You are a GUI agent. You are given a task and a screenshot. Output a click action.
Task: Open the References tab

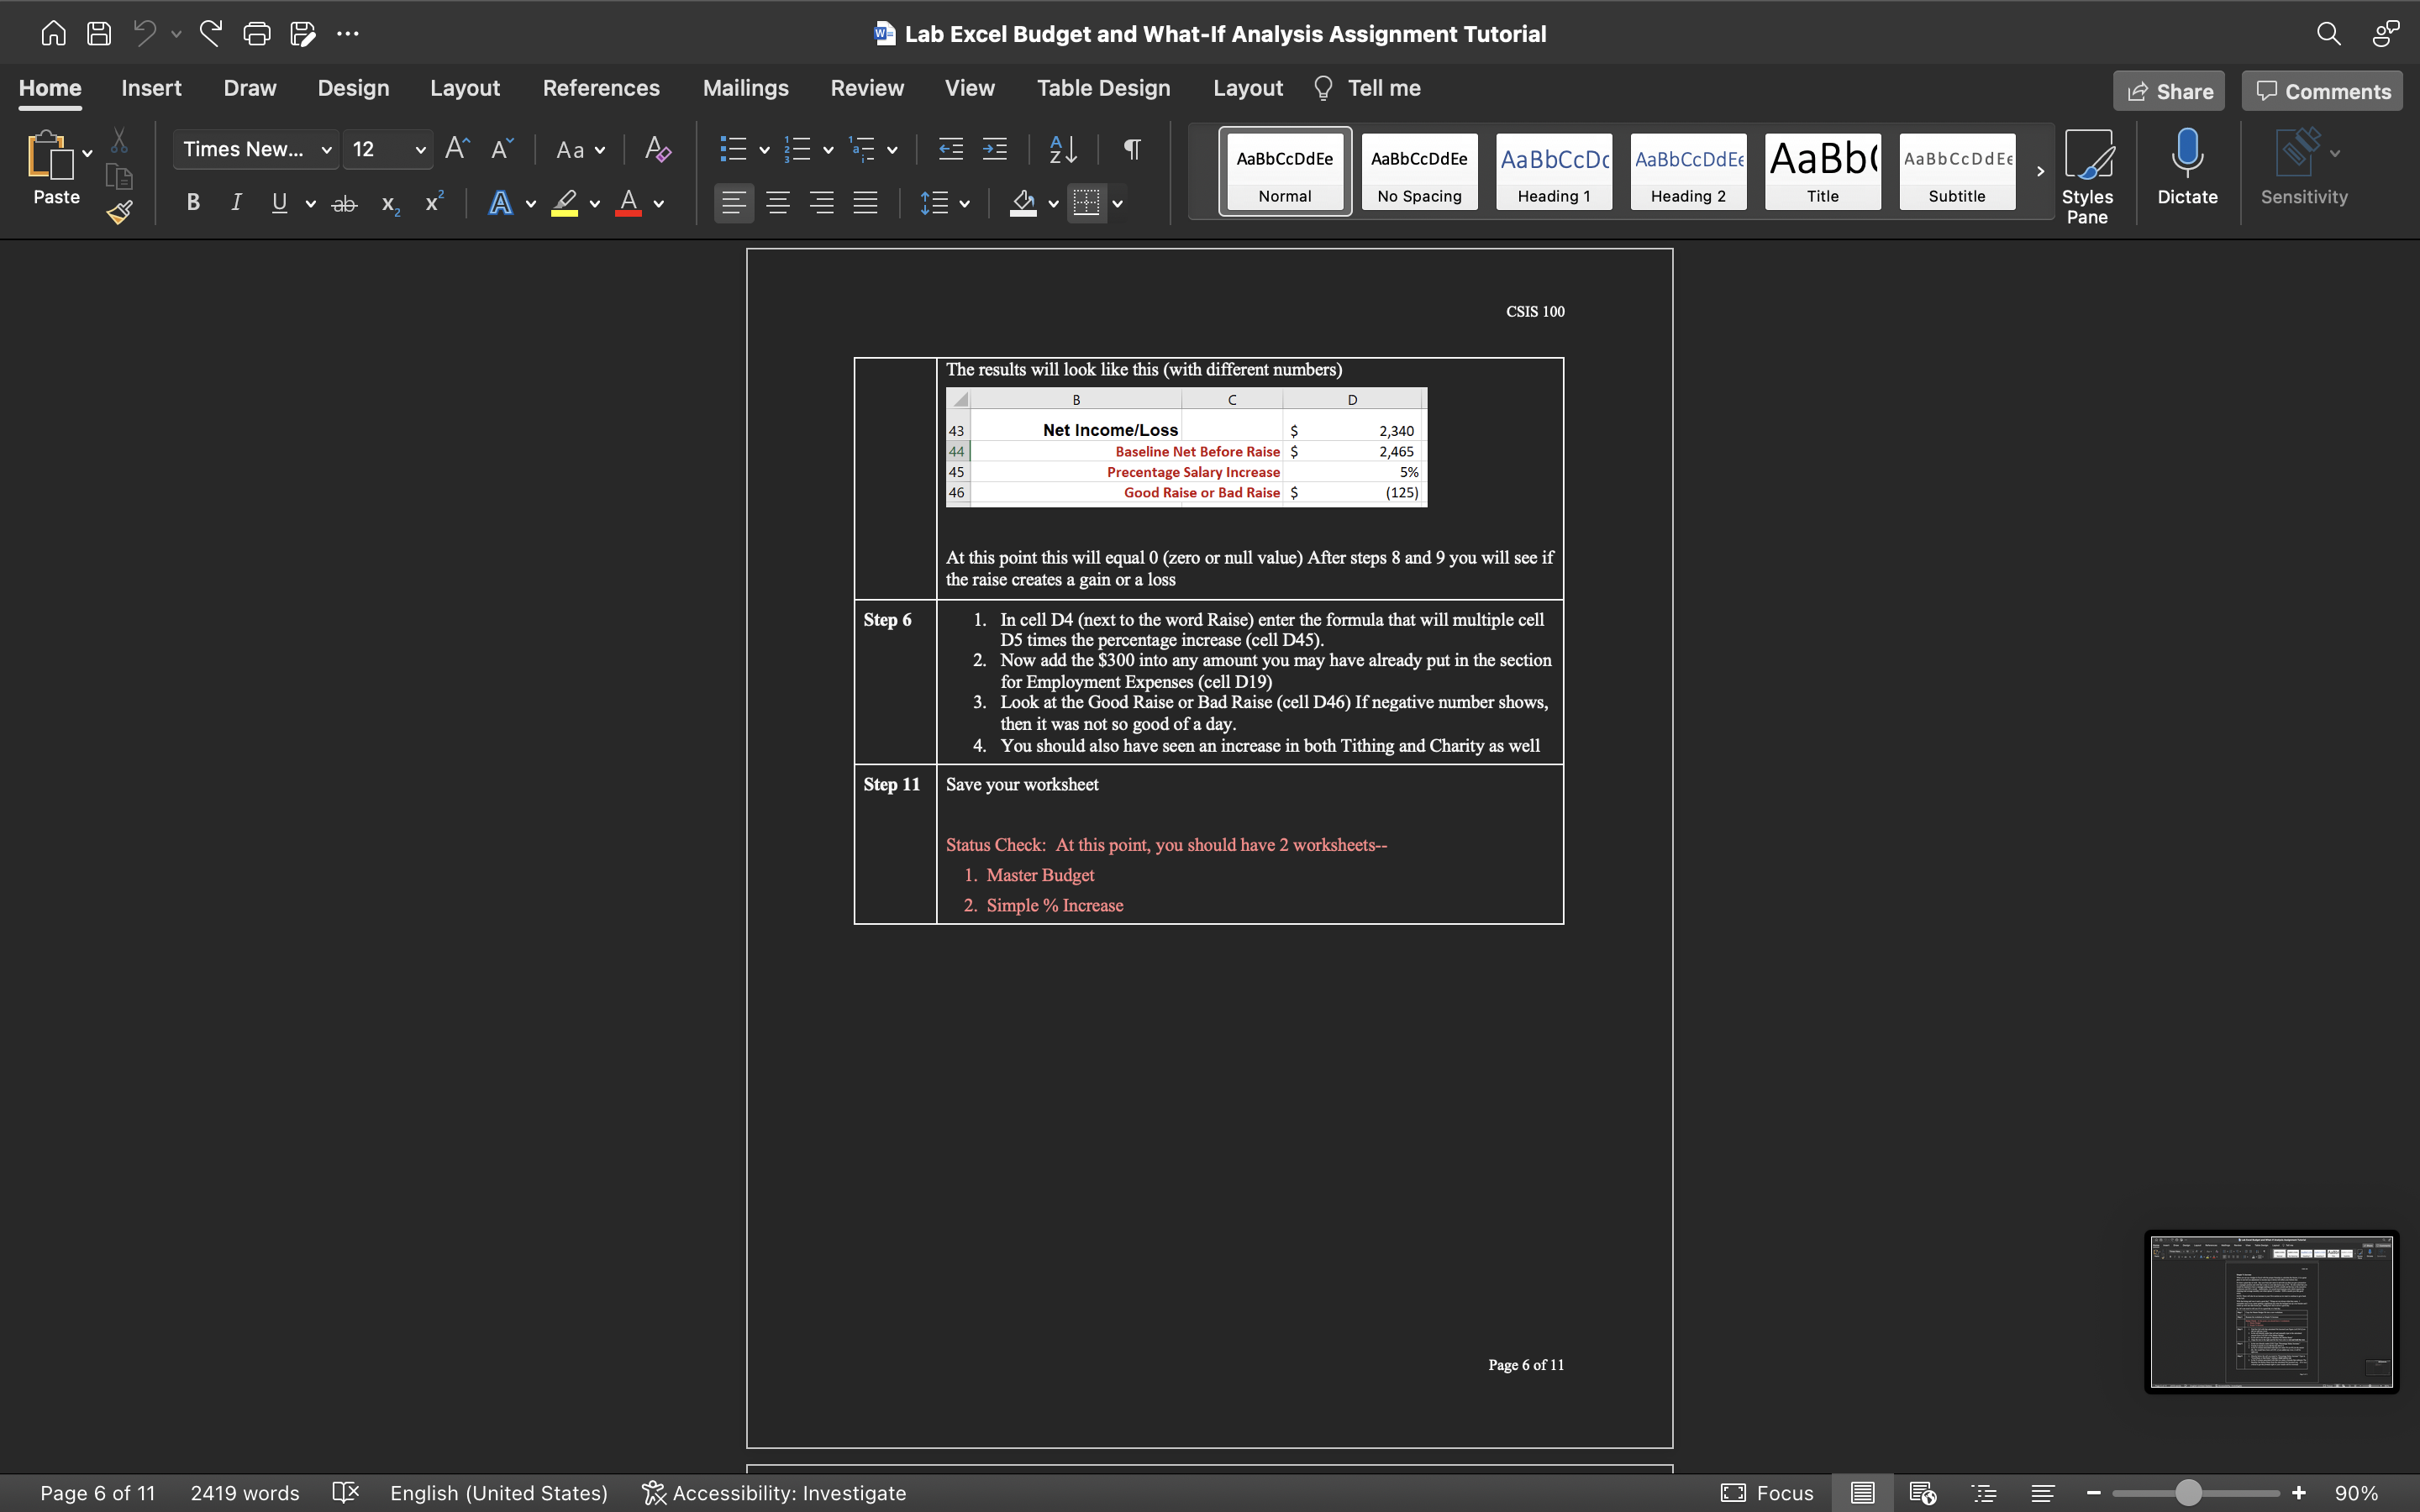[601, 88]
